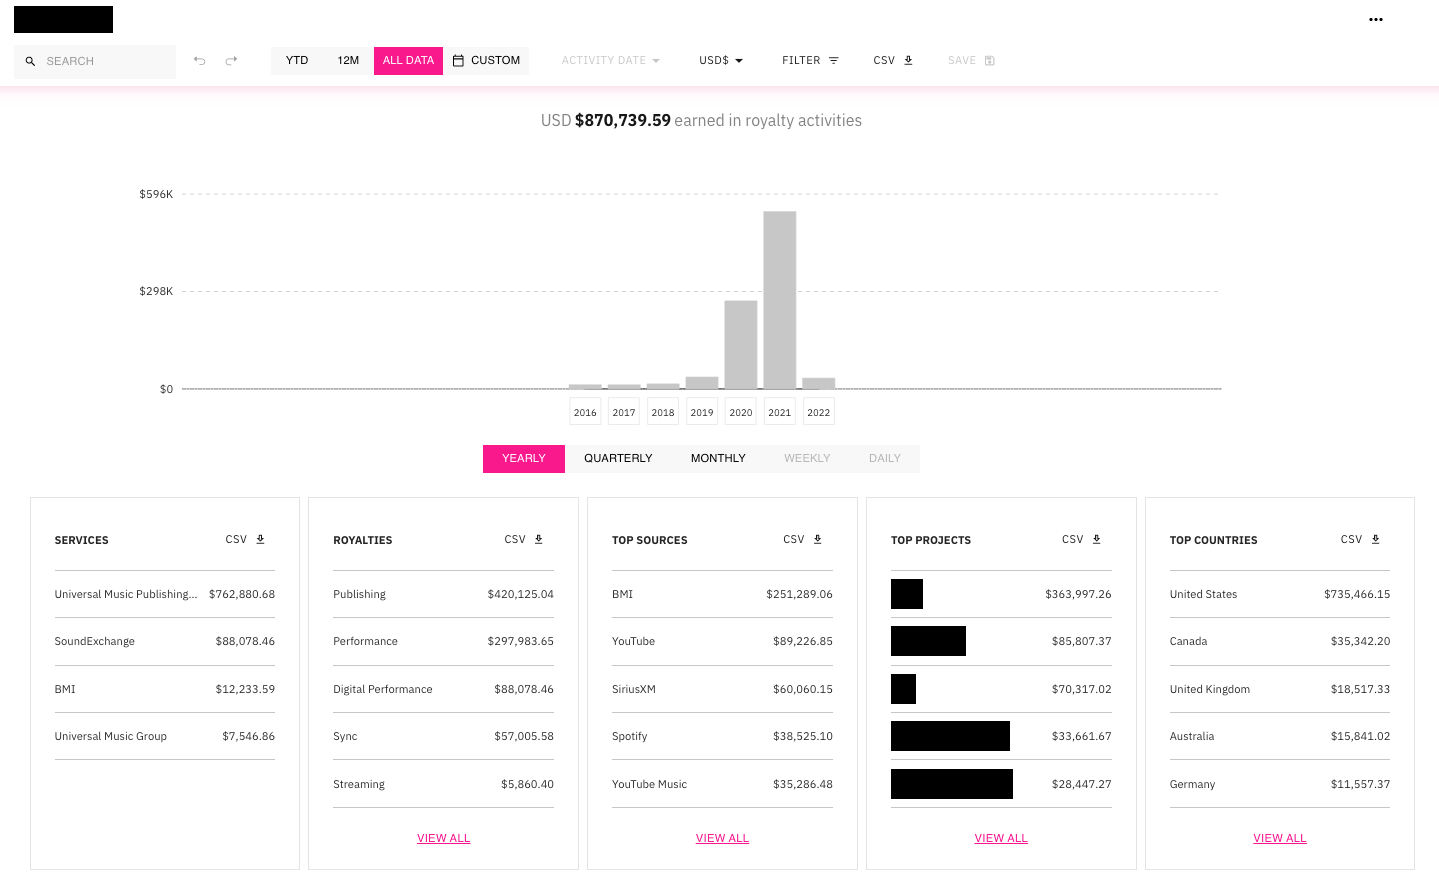
Task: Select the YTD date range tab
Action: click(297, 61)
